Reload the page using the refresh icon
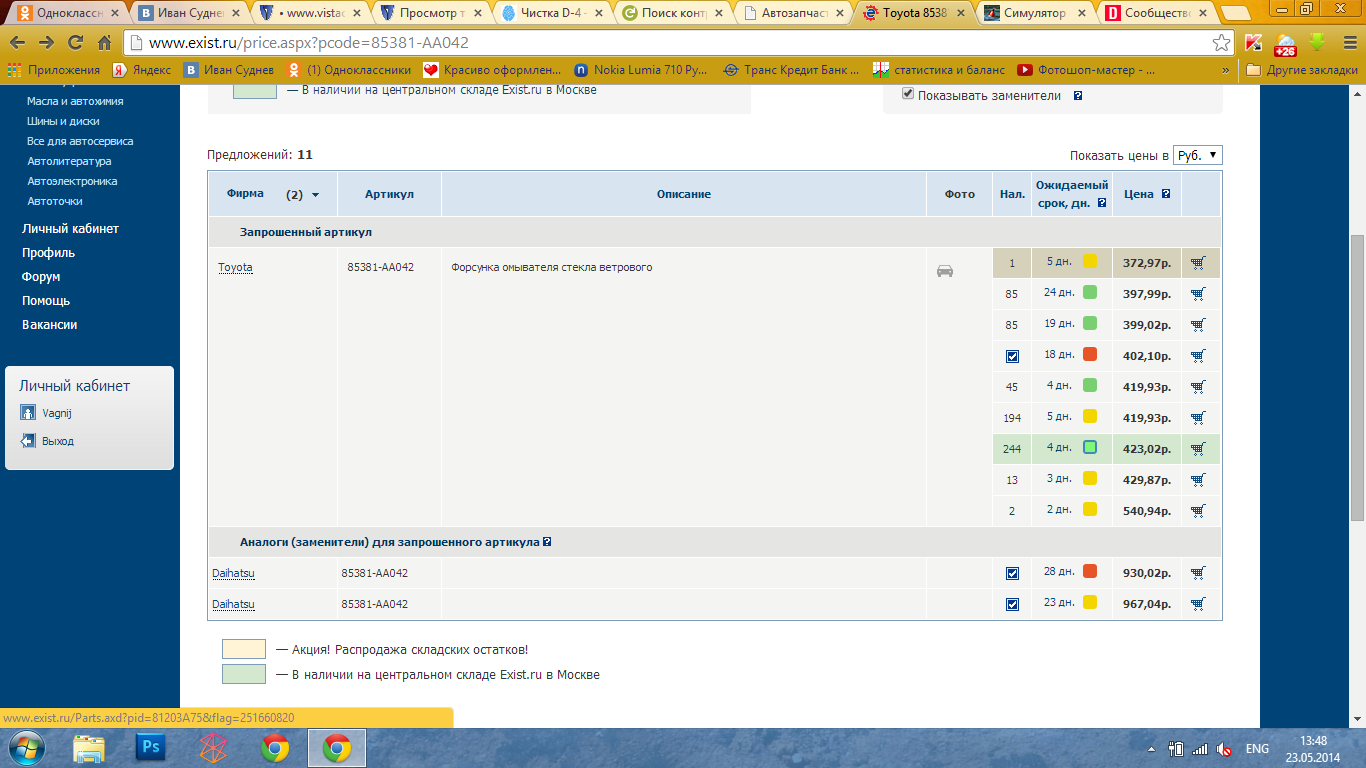Image resolution: width=1366 pixels, height=768 pixels. point(75,43)
